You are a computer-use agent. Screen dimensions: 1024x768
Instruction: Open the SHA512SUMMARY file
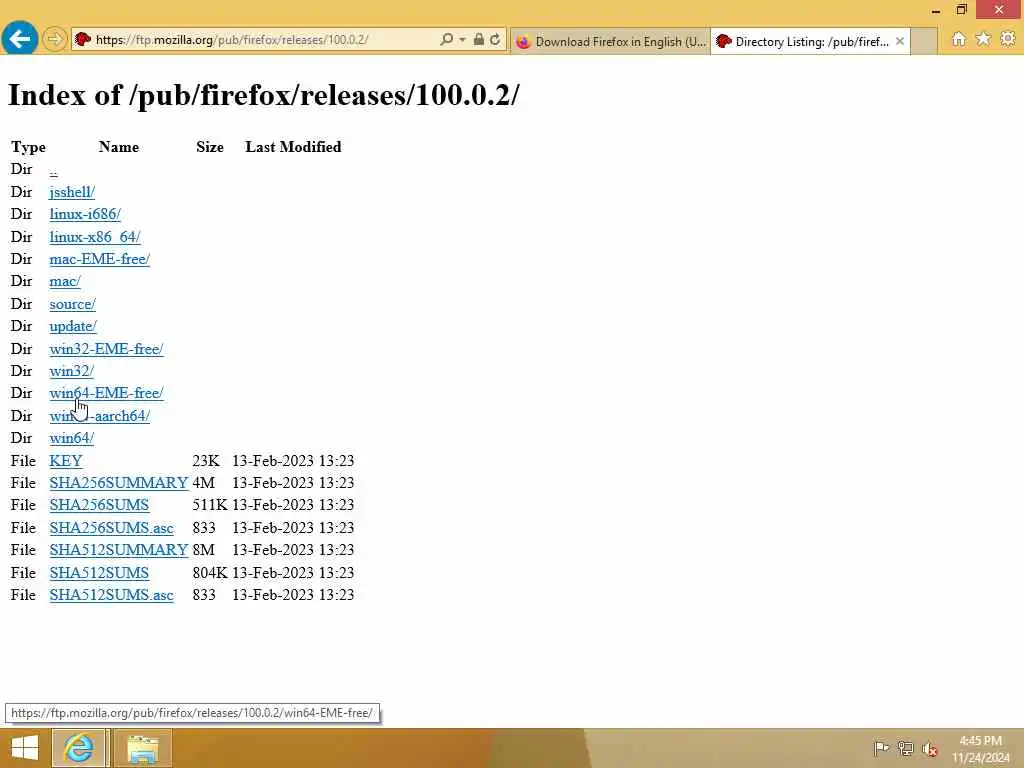(x=119, y=550)
